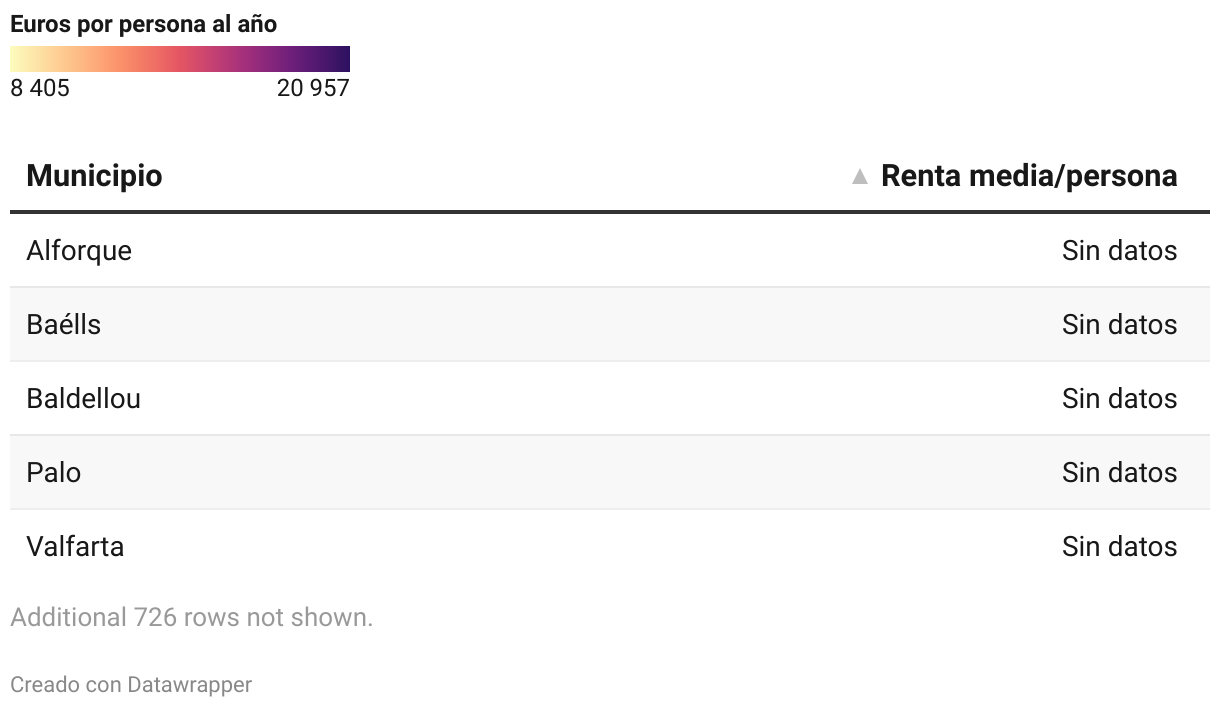This screenshot has width=1220, height=708.
Task: Click the Euros por persona al año title
Action: (144, 24)
